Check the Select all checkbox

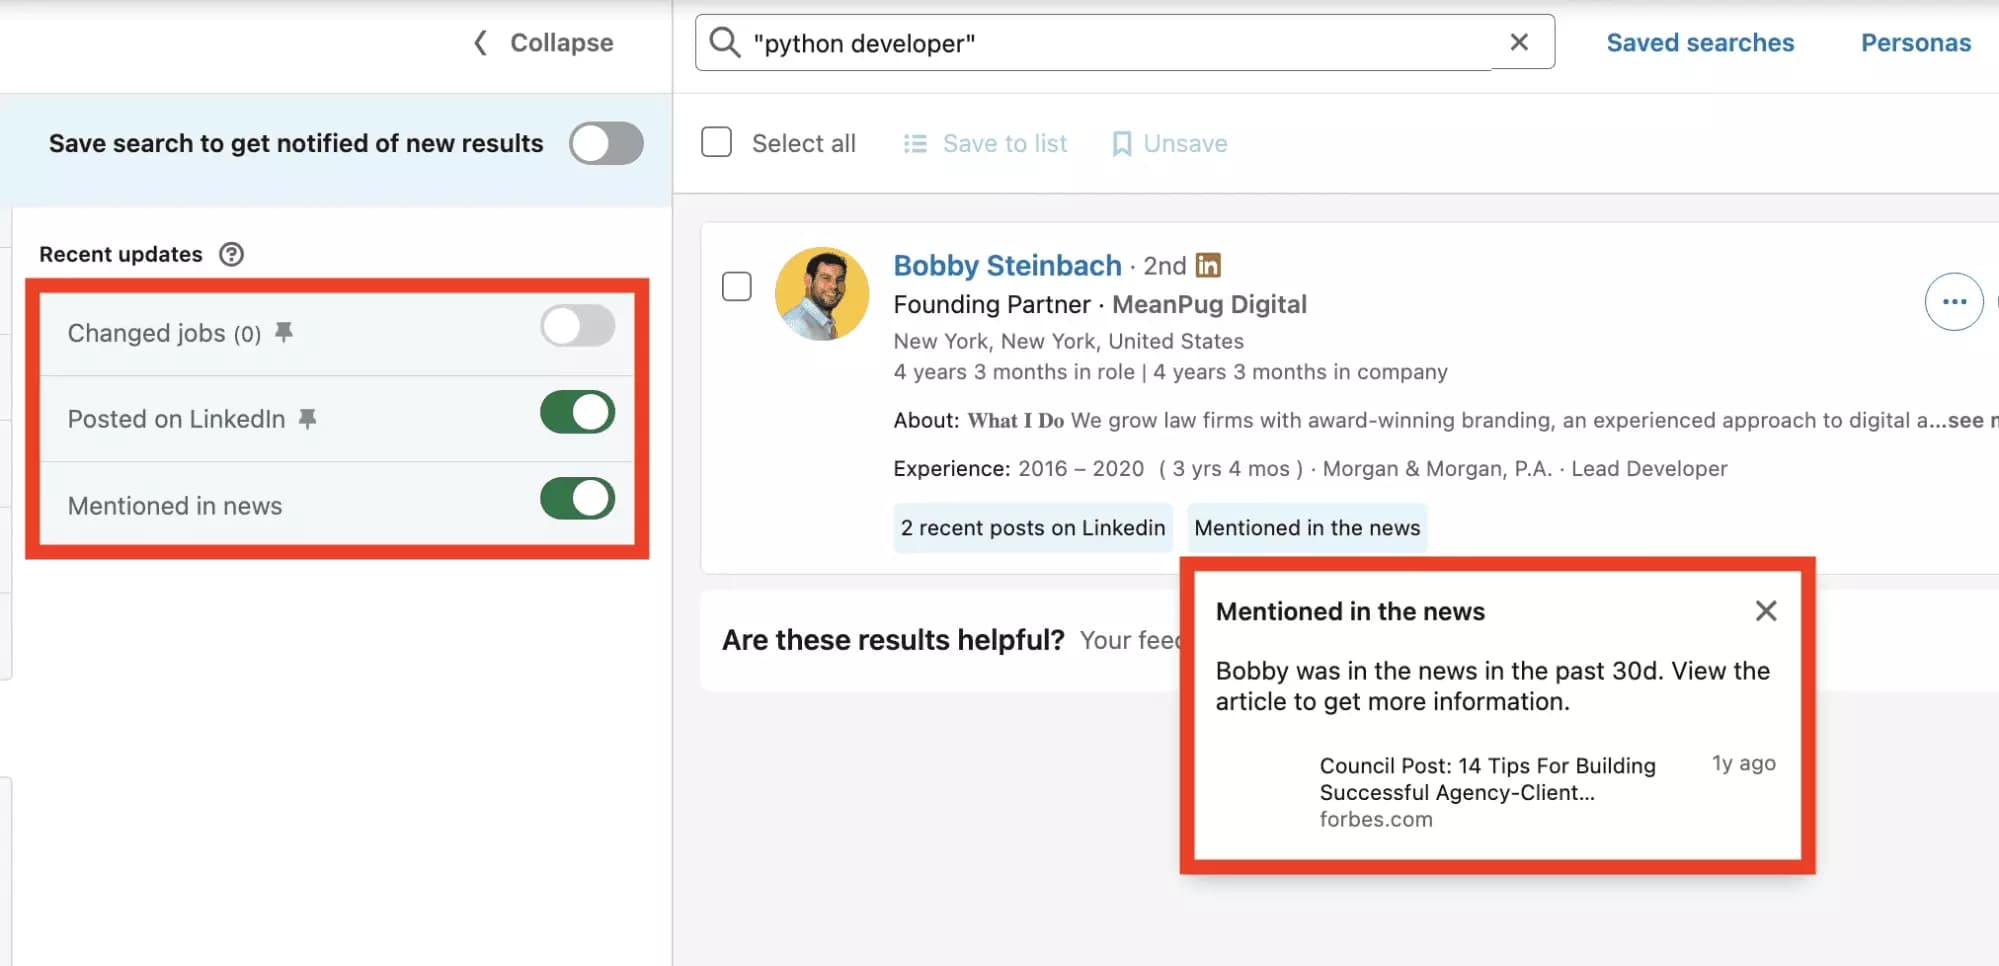tap(716, 142)
